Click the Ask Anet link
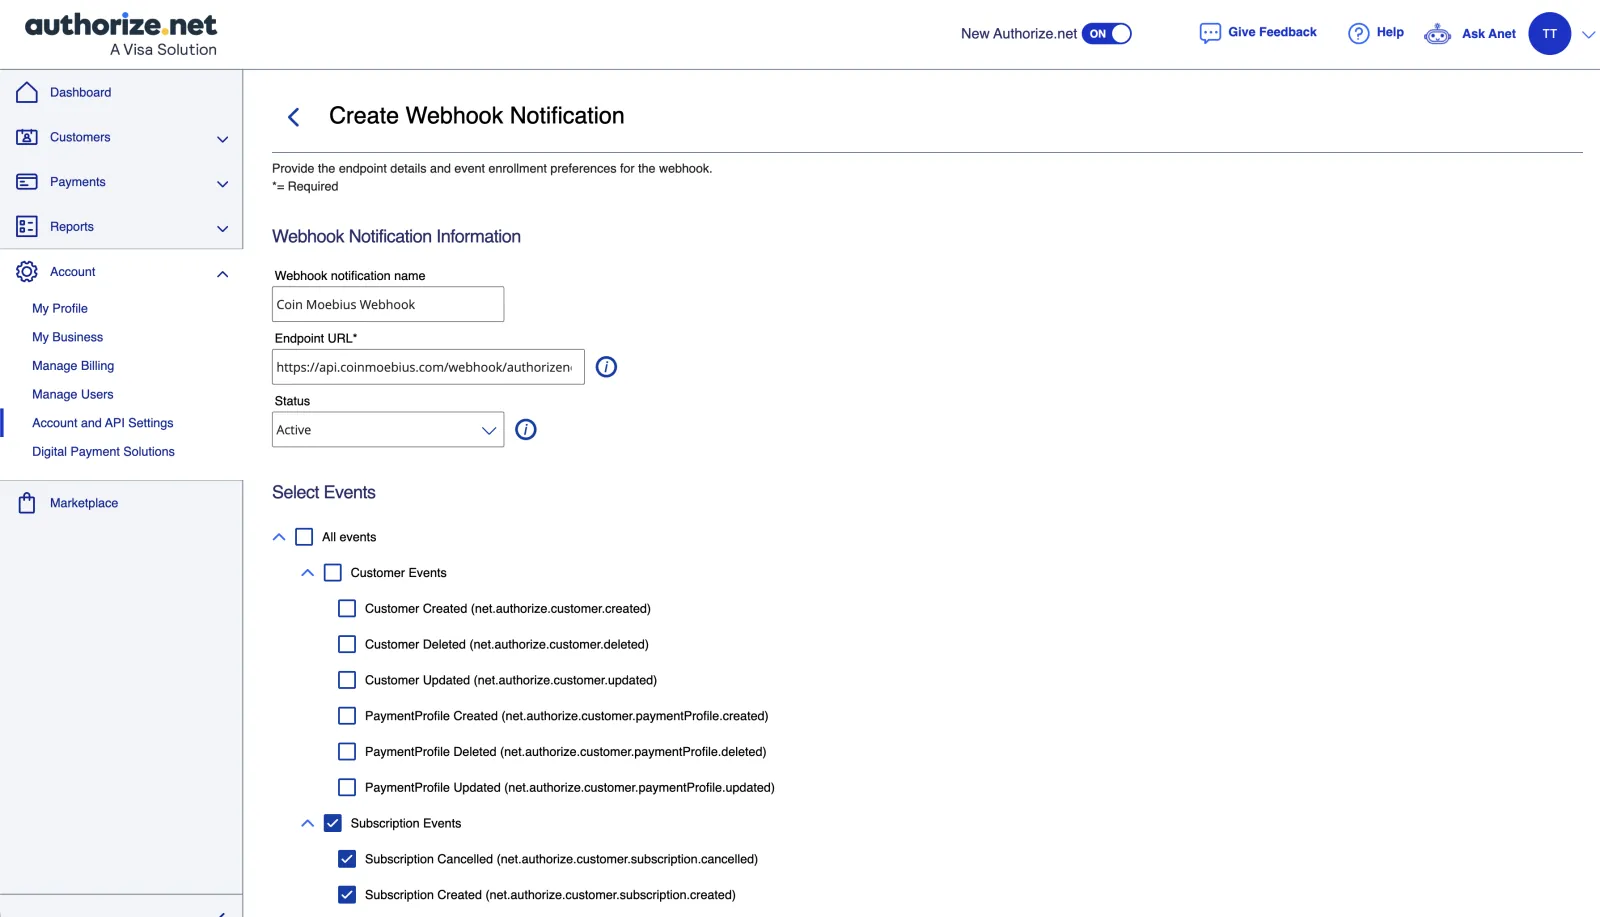Viewport: 1600px width, 917px height. pyautogui.click(x=1489, y=34)
